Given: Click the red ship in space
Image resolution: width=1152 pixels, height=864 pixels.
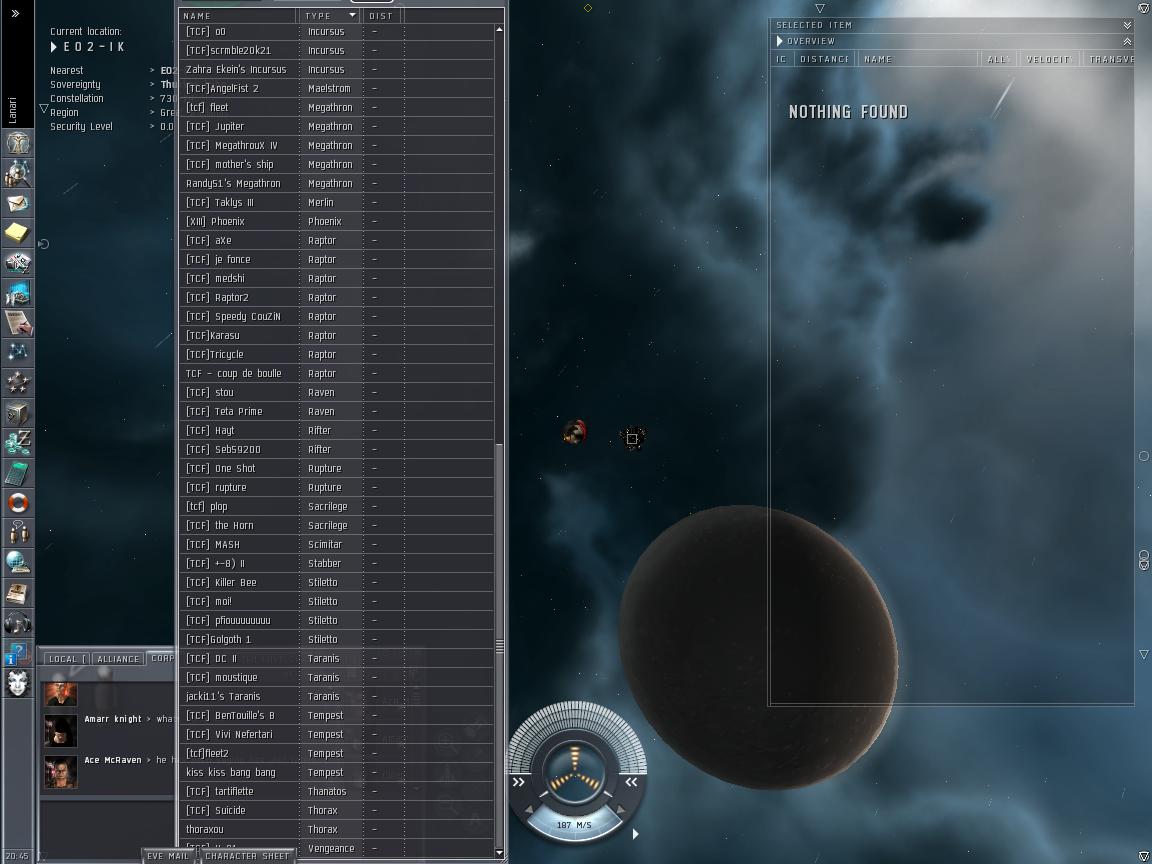Looking at the screenshot, I should pos(575,432).
